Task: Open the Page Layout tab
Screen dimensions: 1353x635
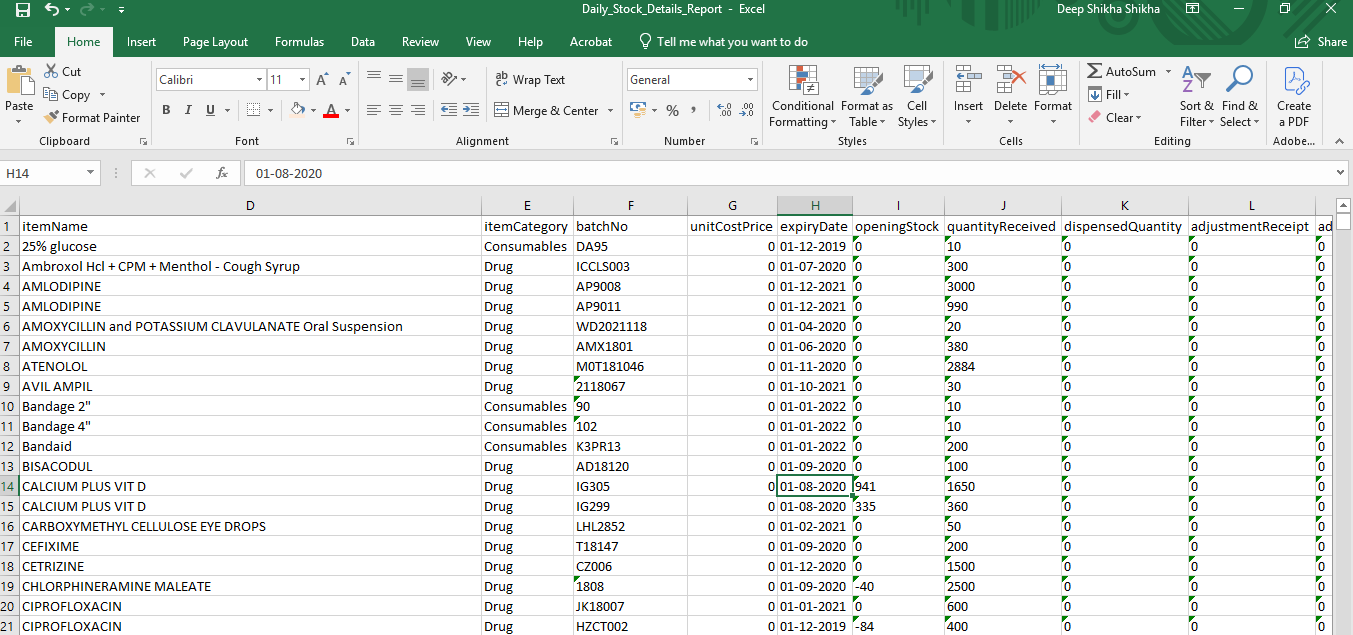Action: coord(215,42)
